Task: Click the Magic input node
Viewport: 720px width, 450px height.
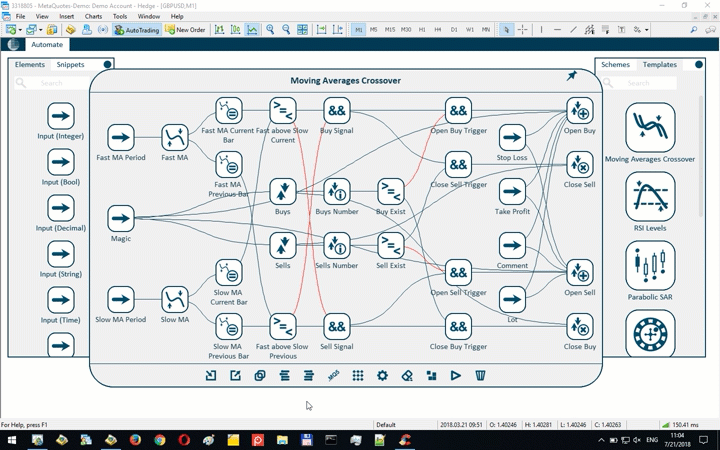Action: point(121,219)
